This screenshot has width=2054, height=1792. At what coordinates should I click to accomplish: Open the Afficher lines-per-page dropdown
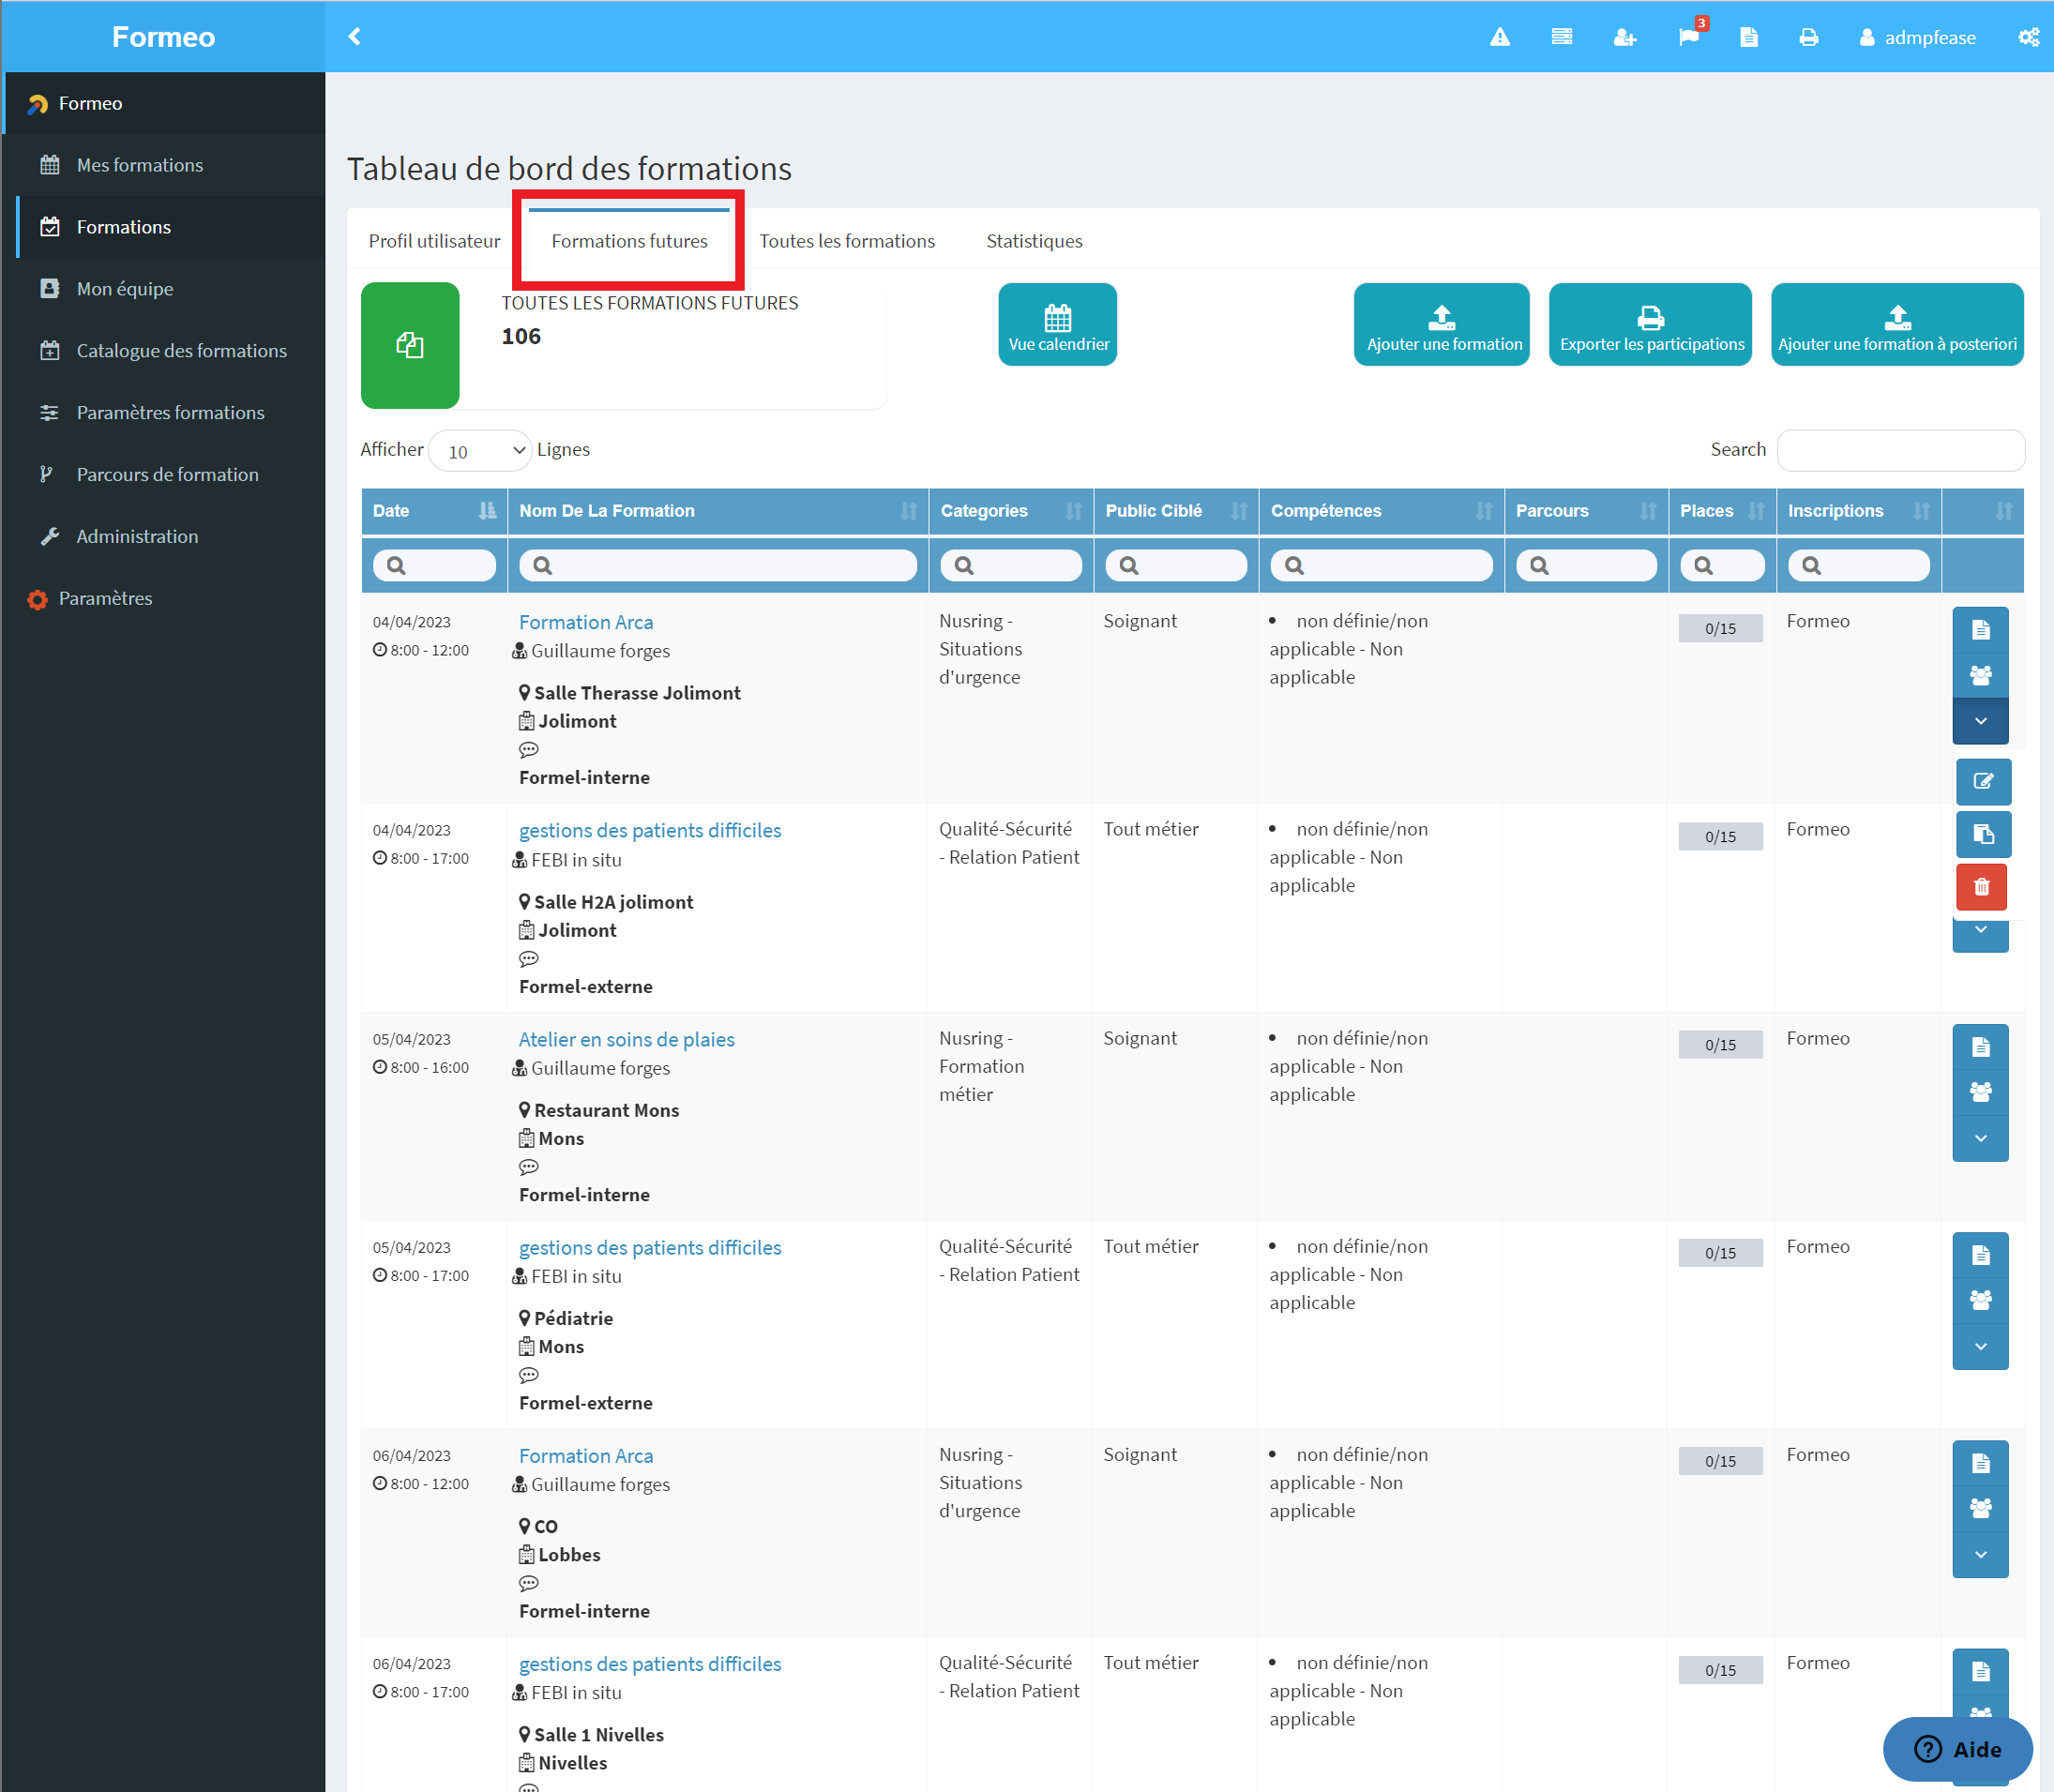click(480, 451)
